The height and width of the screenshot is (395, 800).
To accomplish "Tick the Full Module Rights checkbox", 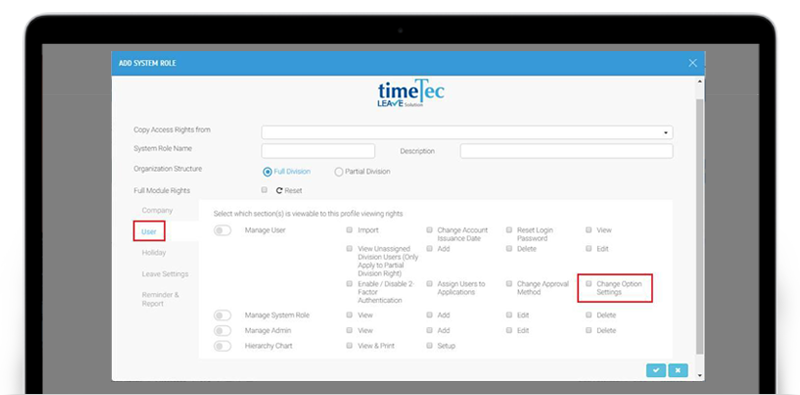I will tap(264, 190).
